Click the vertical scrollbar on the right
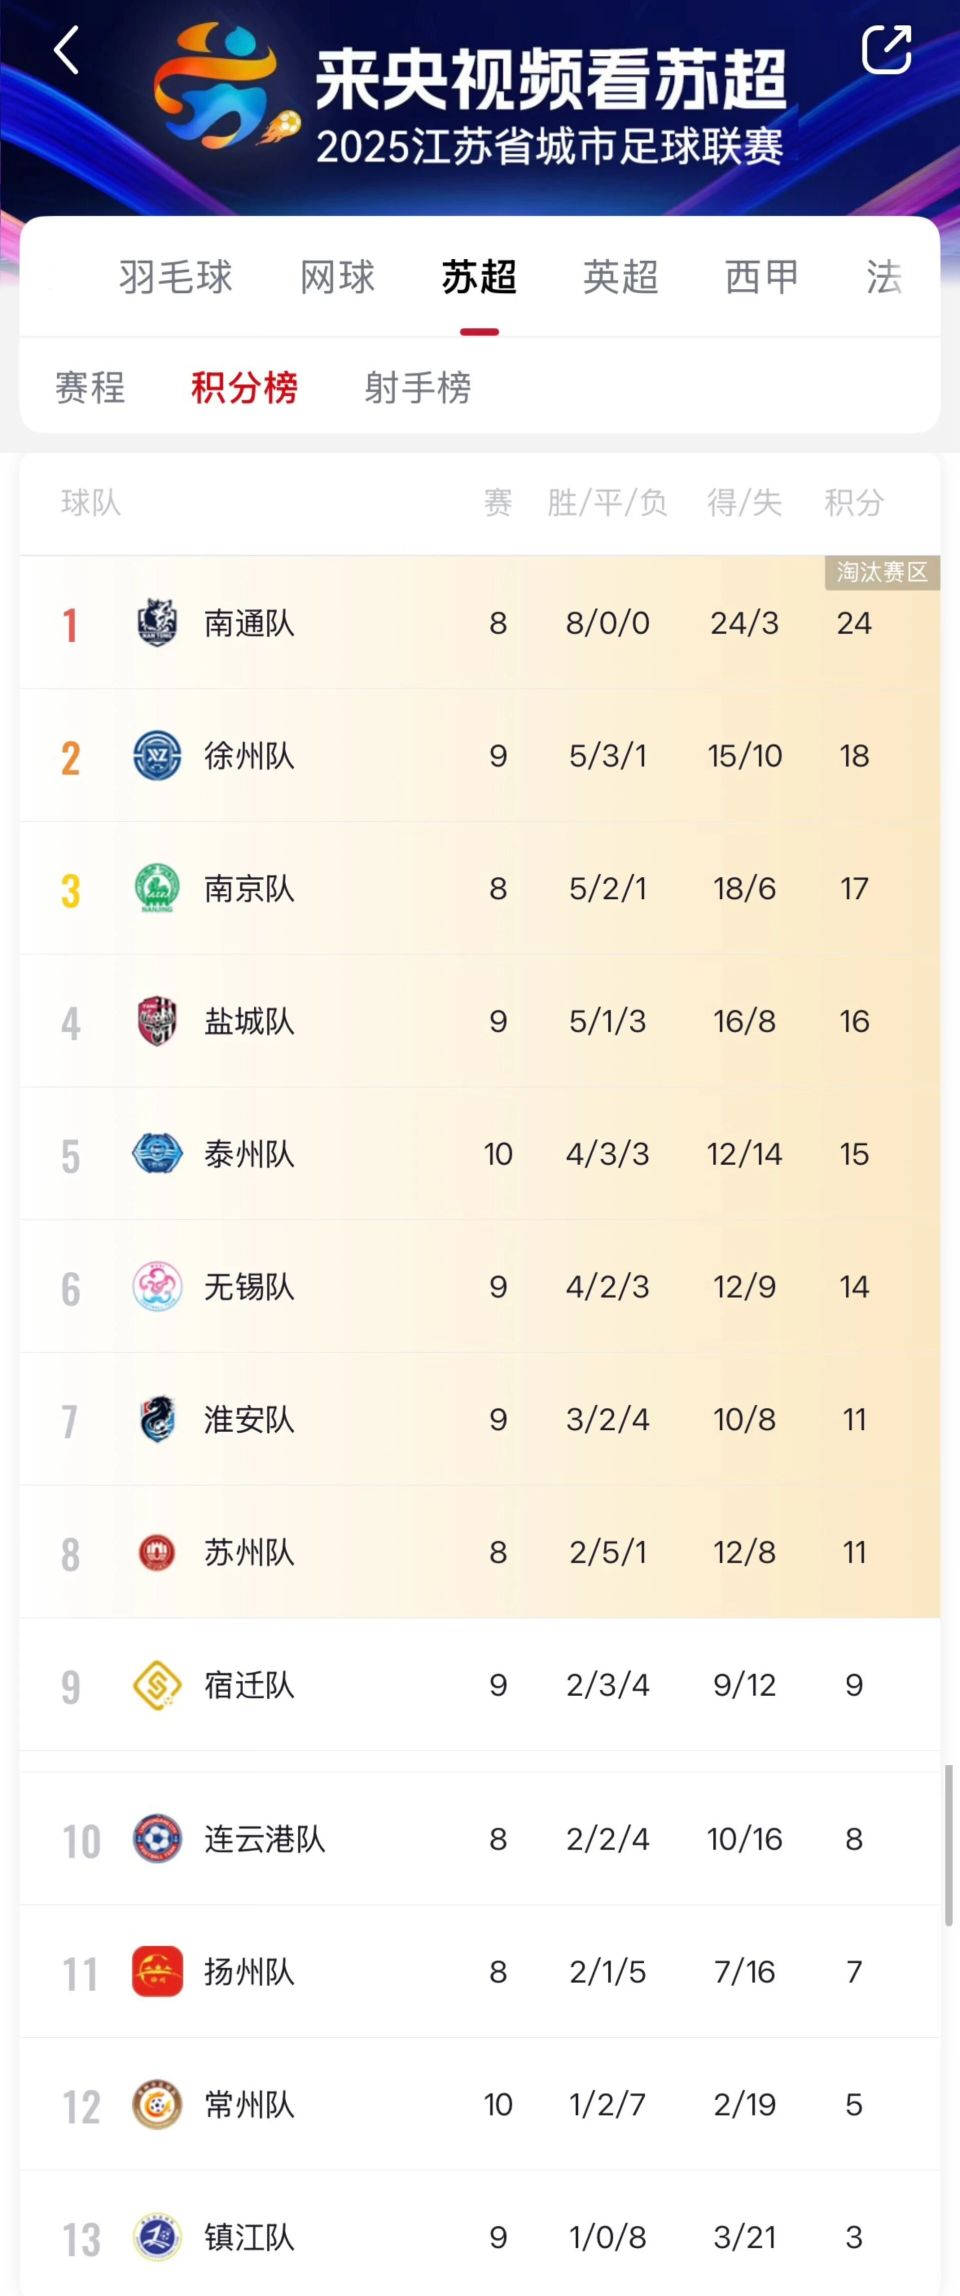960x2296 pixels. point(948,1845)
